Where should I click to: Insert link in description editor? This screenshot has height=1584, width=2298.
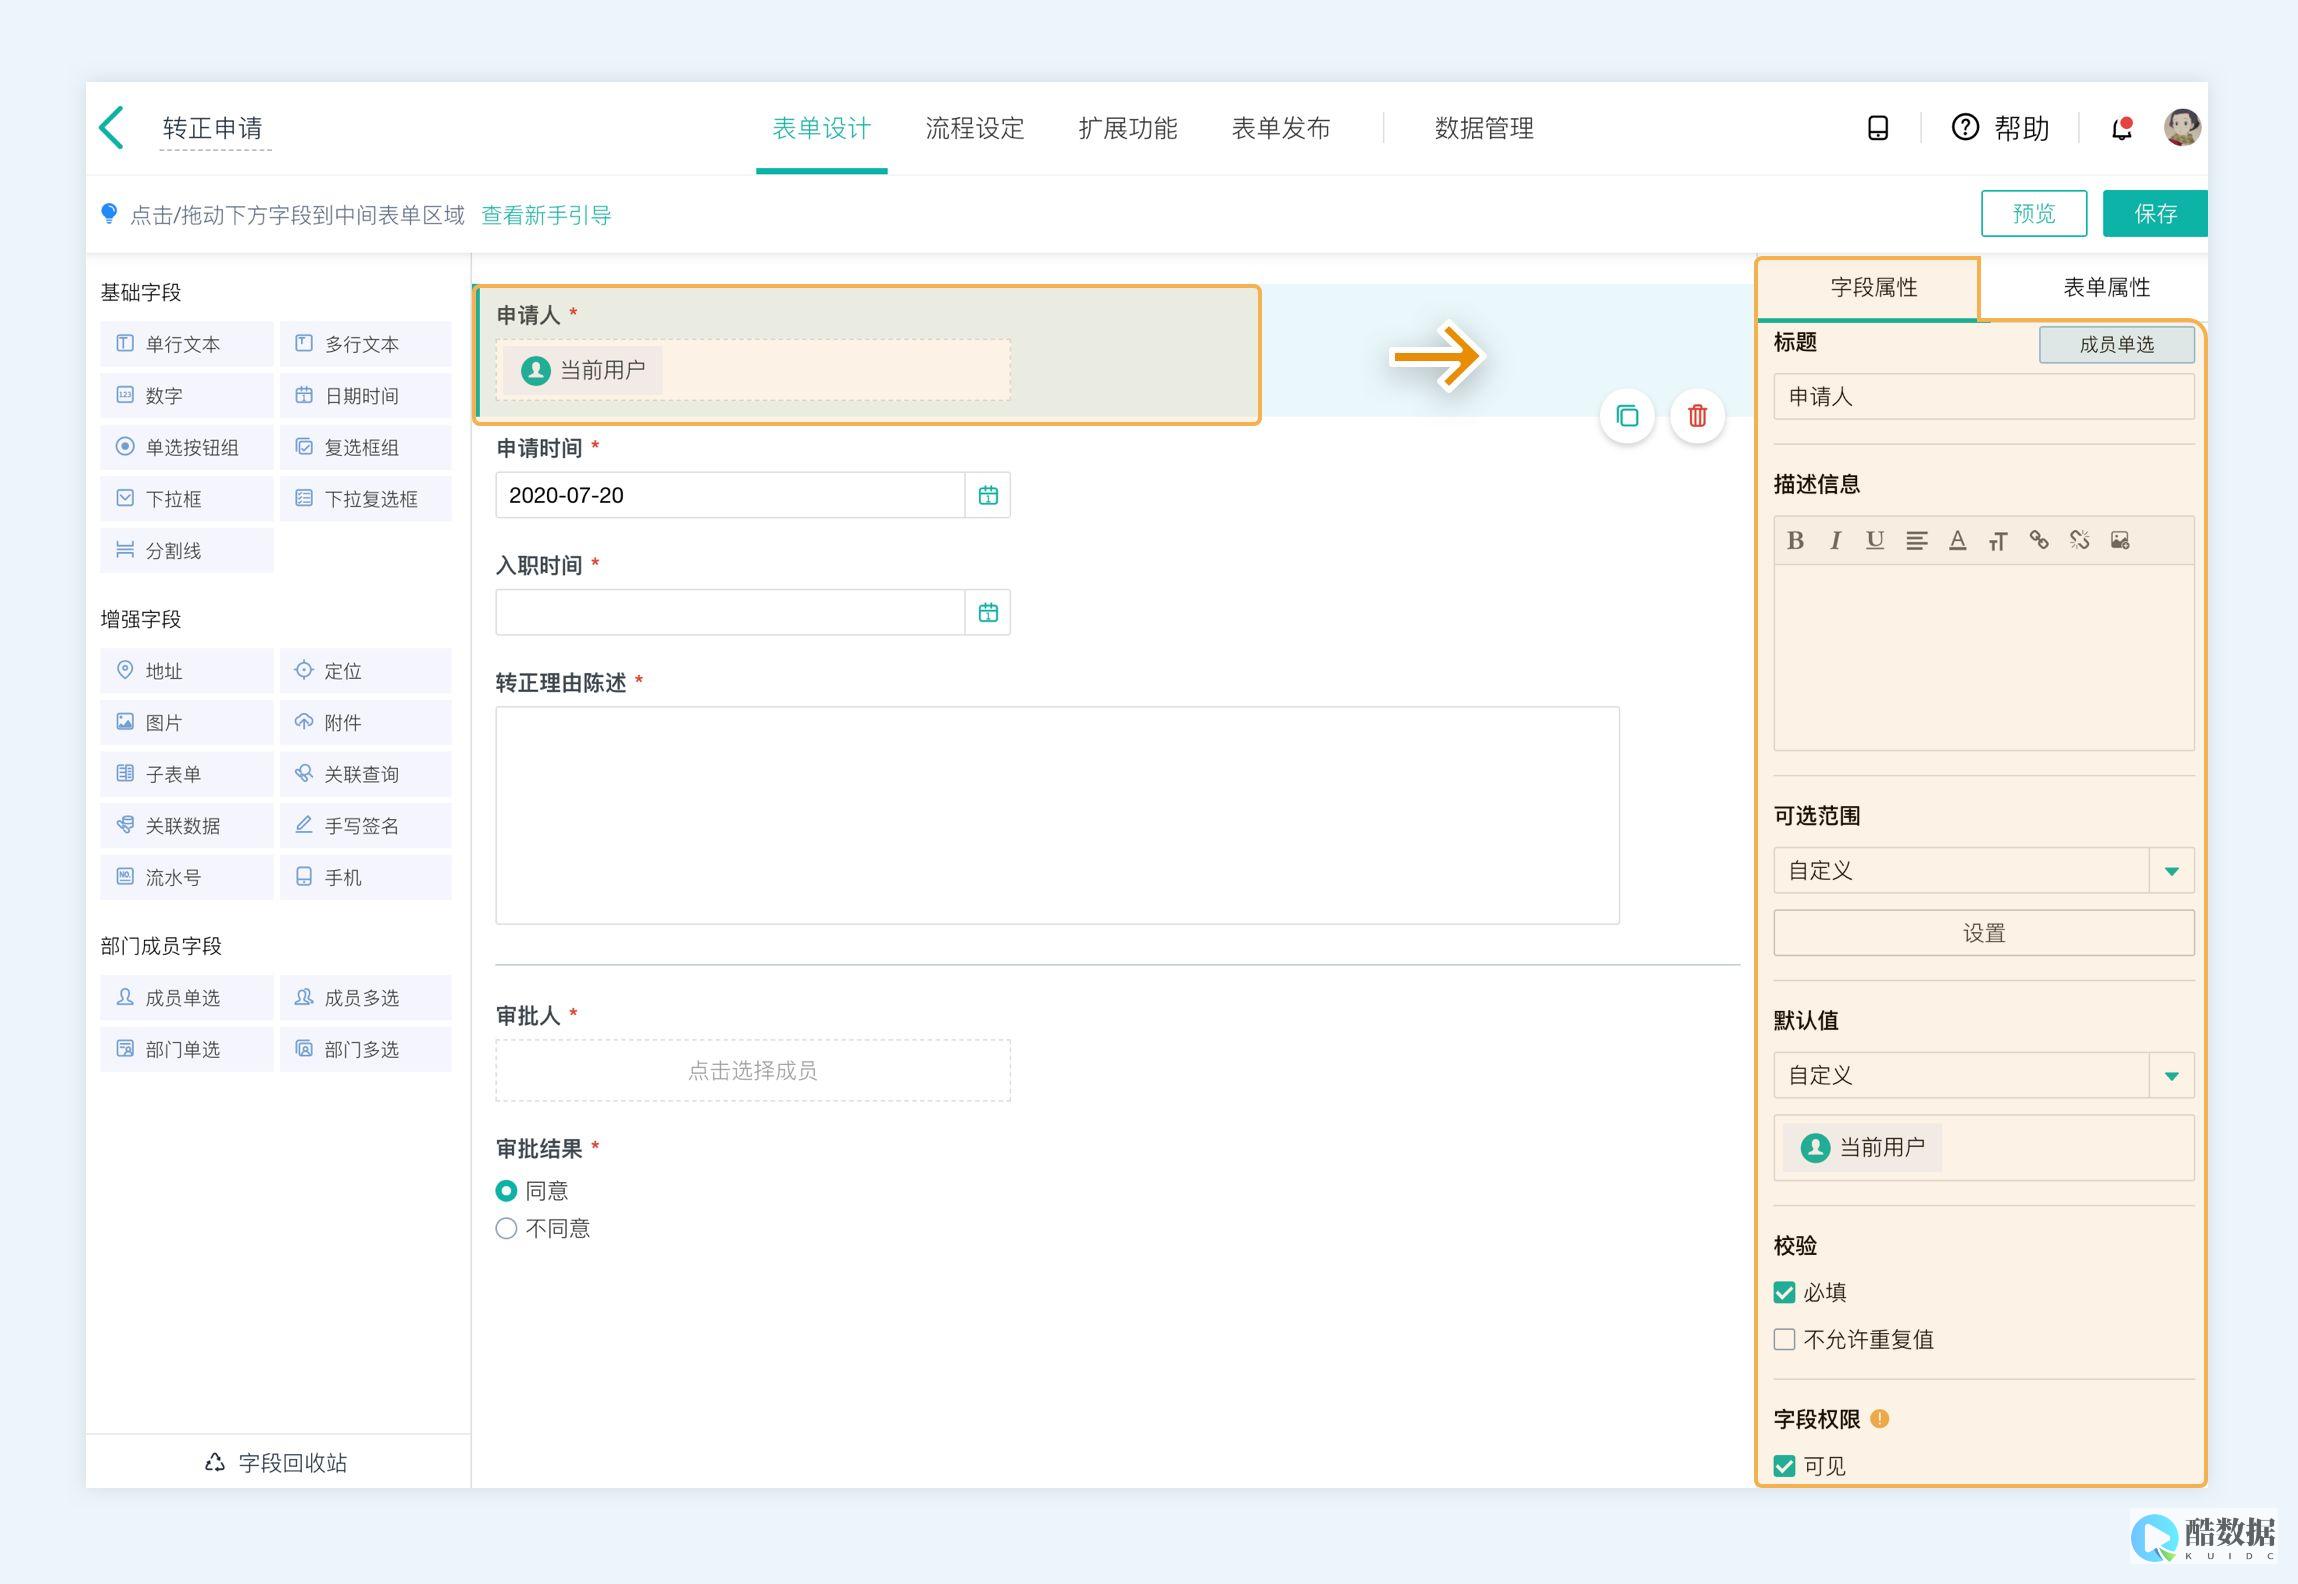point(2038,541)
